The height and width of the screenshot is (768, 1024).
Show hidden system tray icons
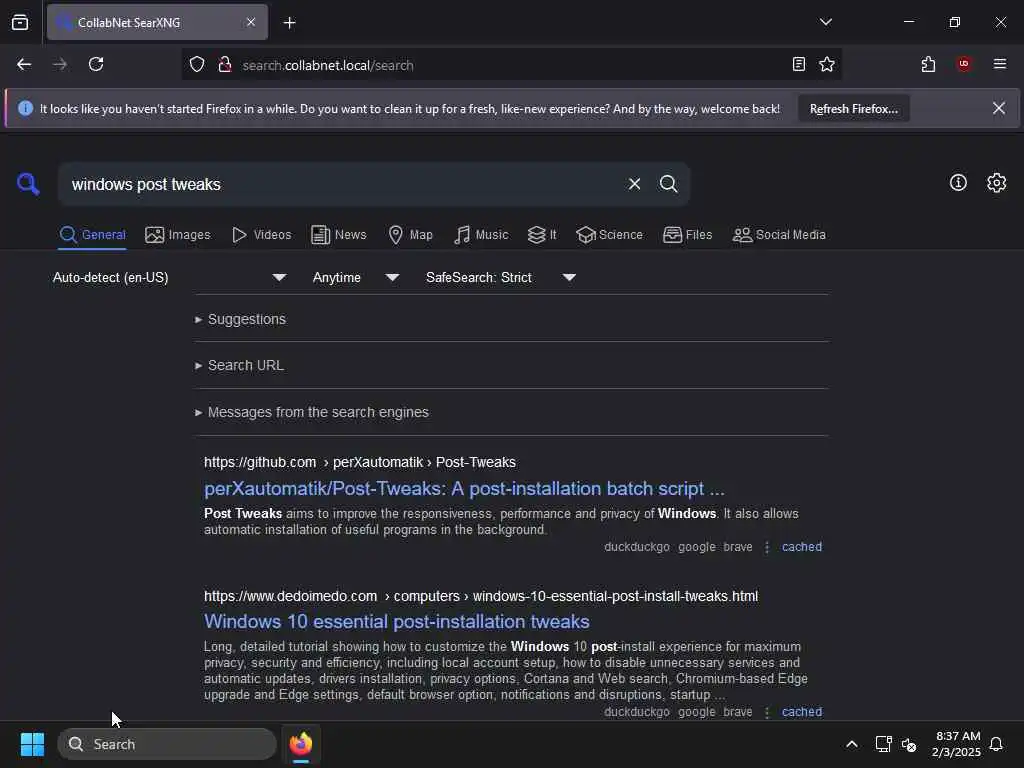click(852, 744)
